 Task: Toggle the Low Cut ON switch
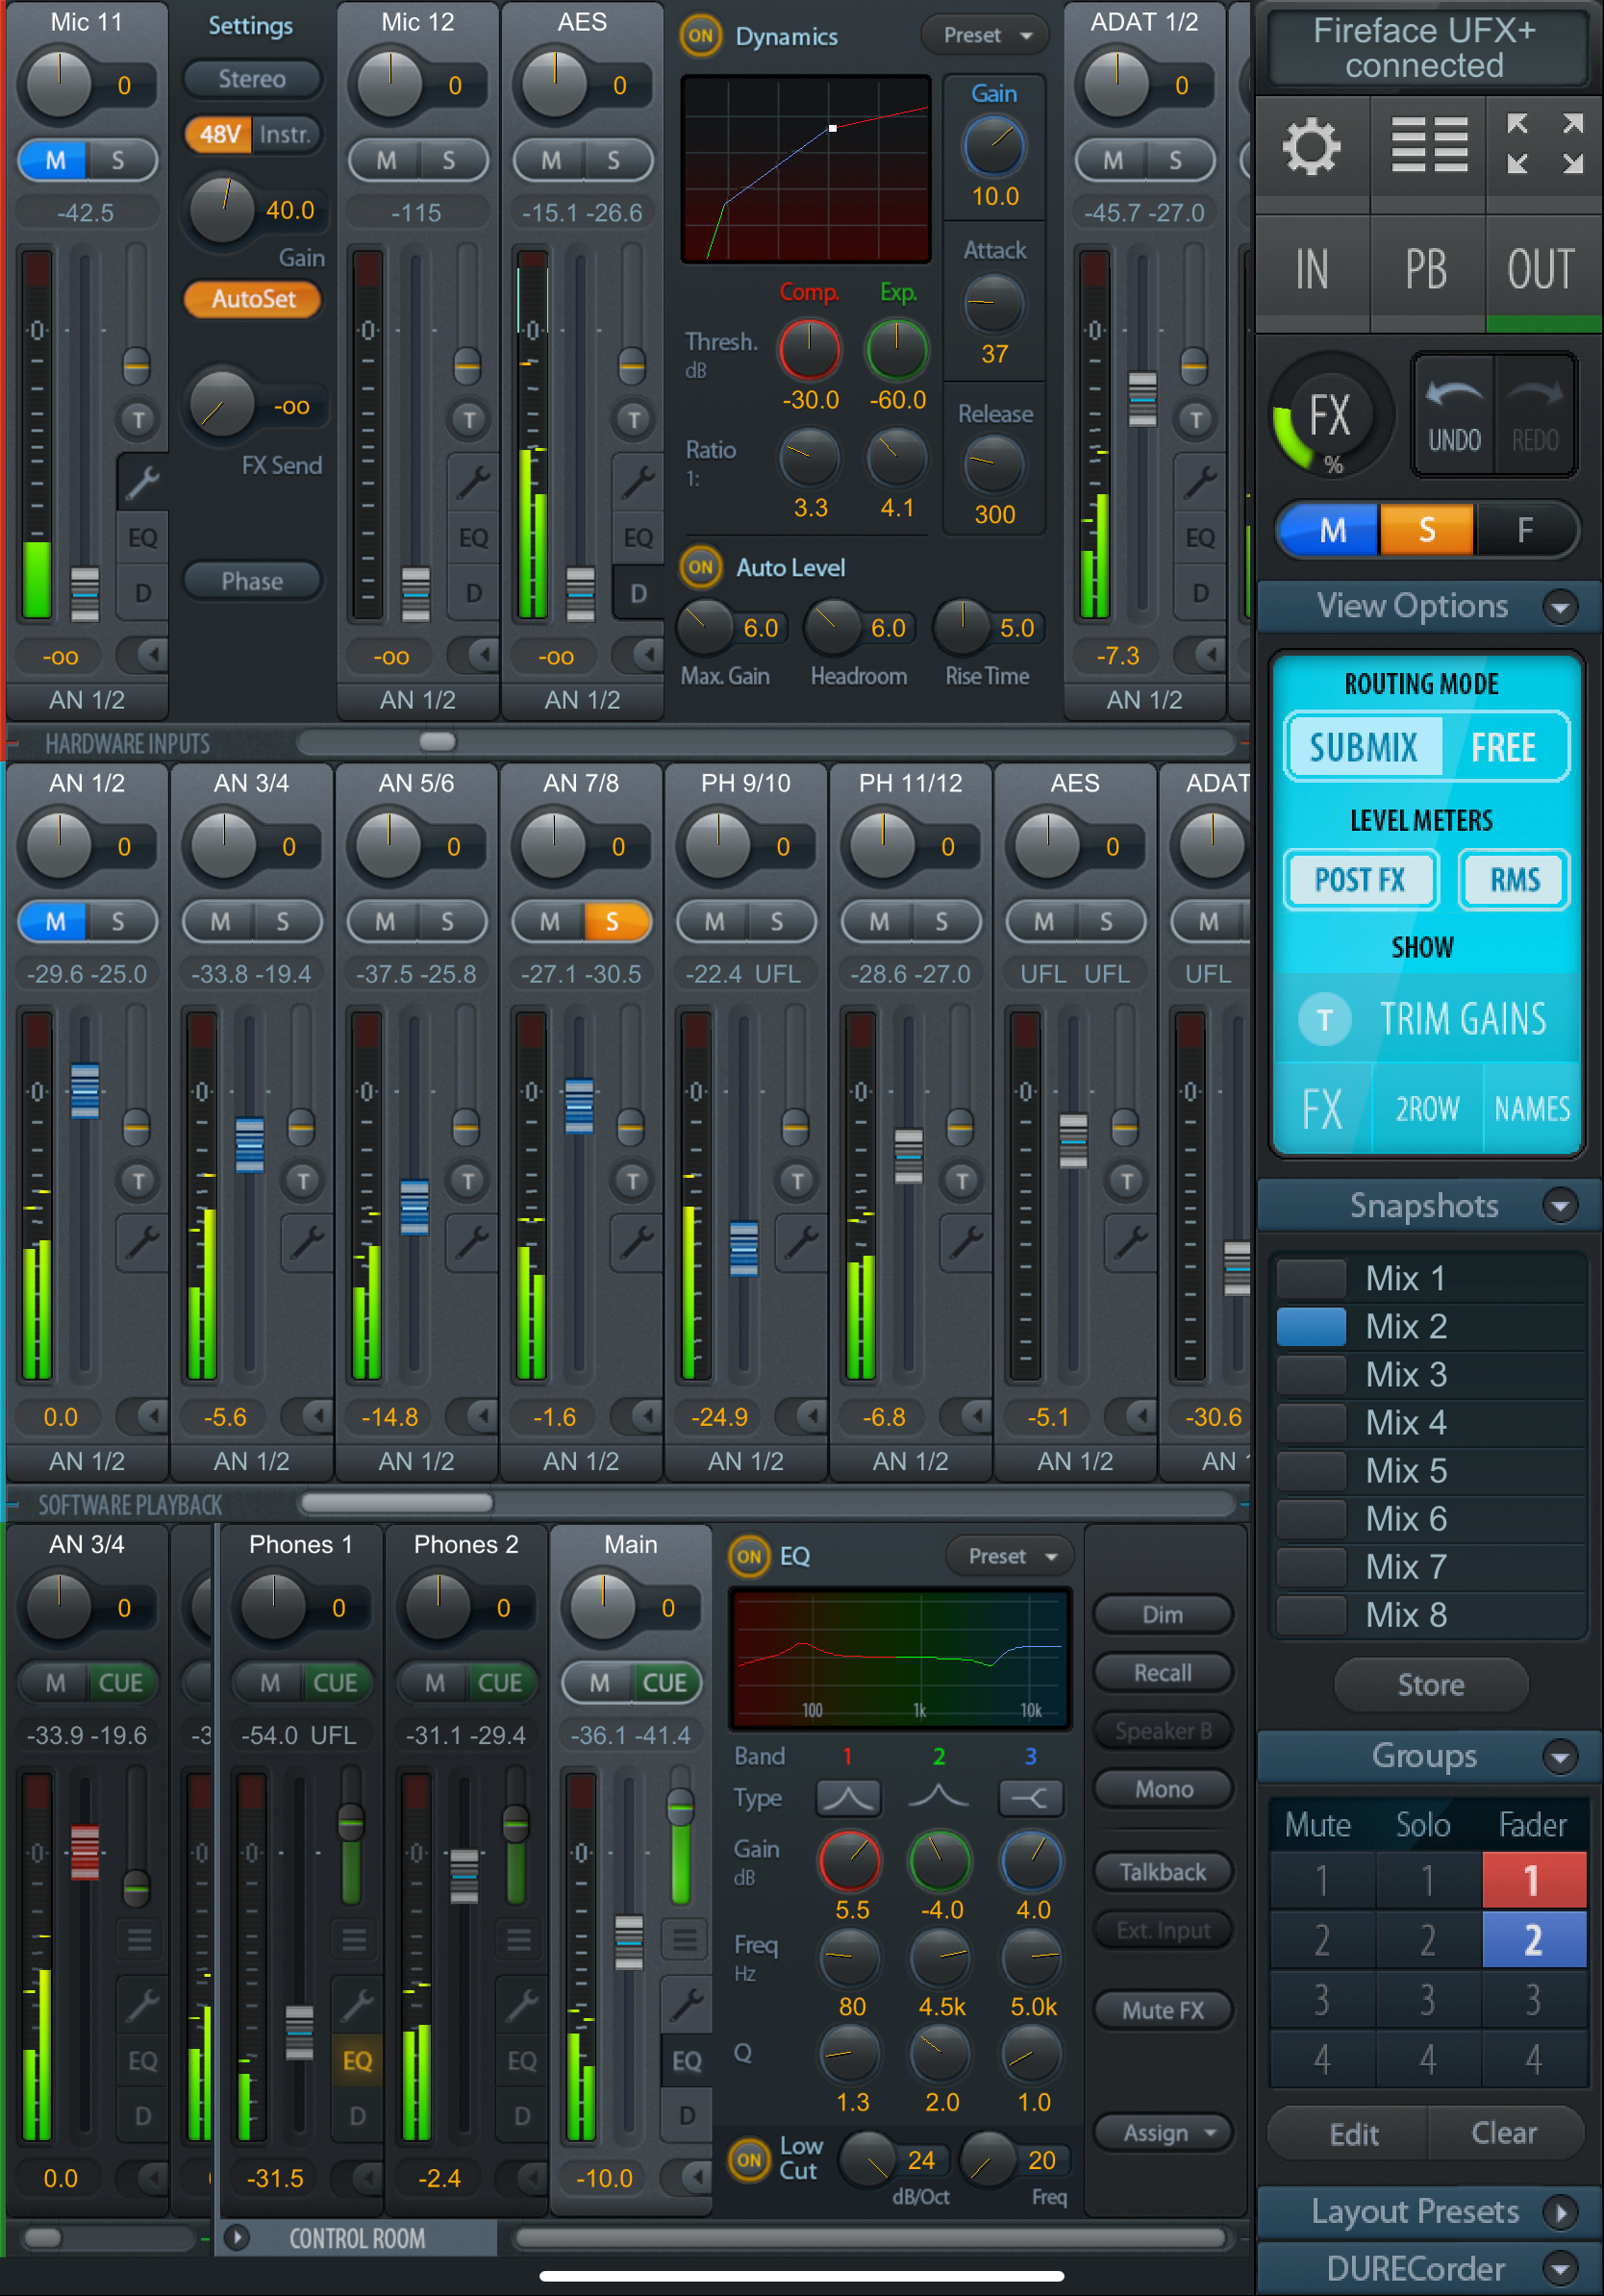coord(748,2159)
